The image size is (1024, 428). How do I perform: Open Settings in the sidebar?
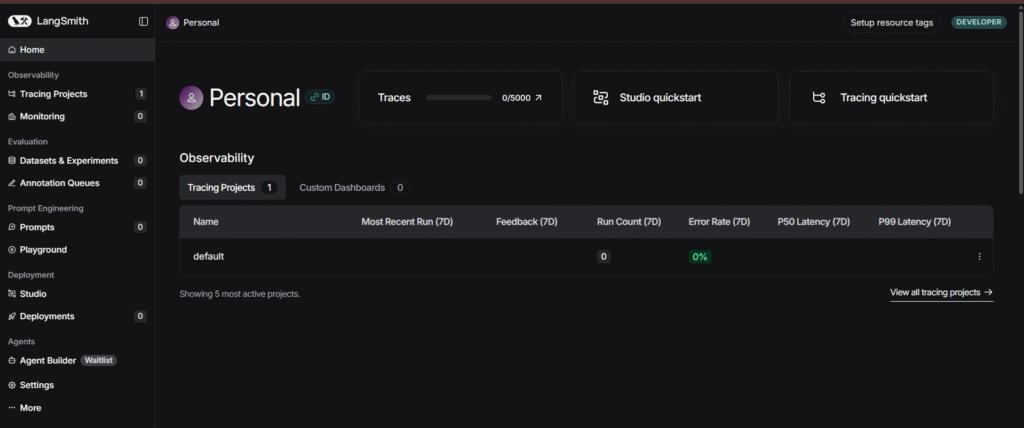tap(36, 385)
